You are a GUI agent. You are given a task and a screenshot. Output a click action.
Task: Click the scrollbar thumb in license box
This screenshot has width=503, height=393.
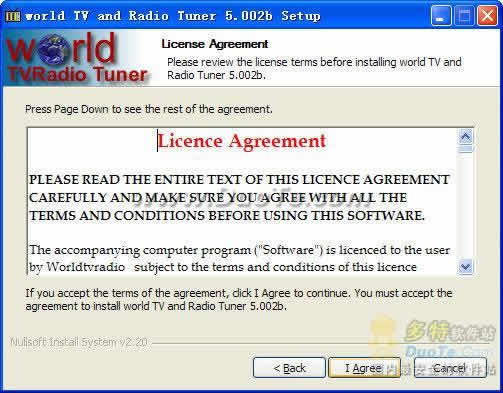(465, 149)
